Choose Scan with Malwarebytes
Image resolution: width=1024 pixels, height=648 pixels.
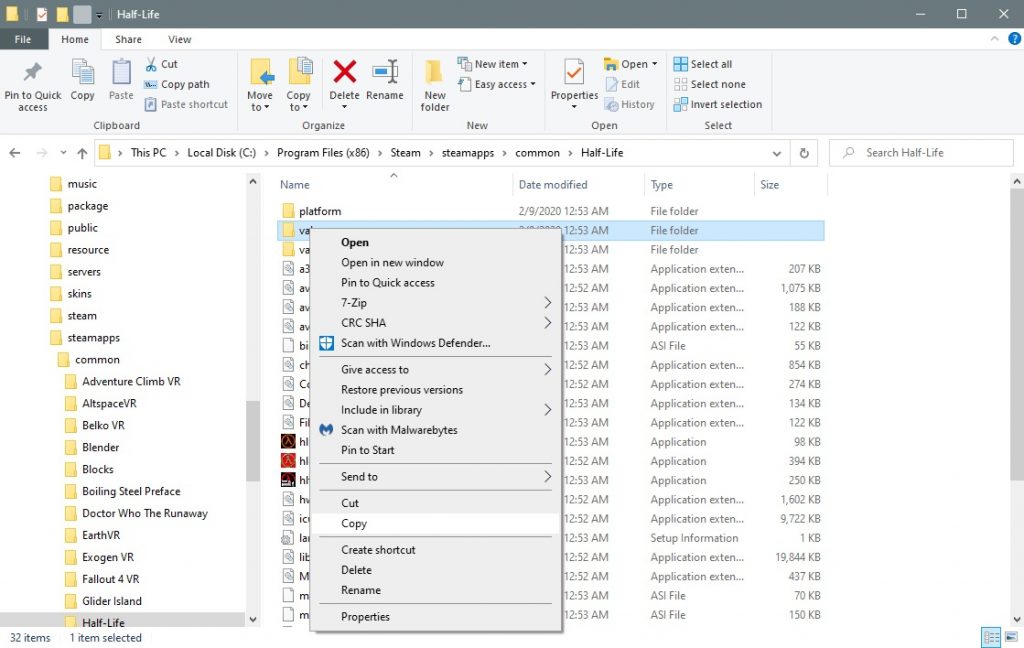(436, 430)
